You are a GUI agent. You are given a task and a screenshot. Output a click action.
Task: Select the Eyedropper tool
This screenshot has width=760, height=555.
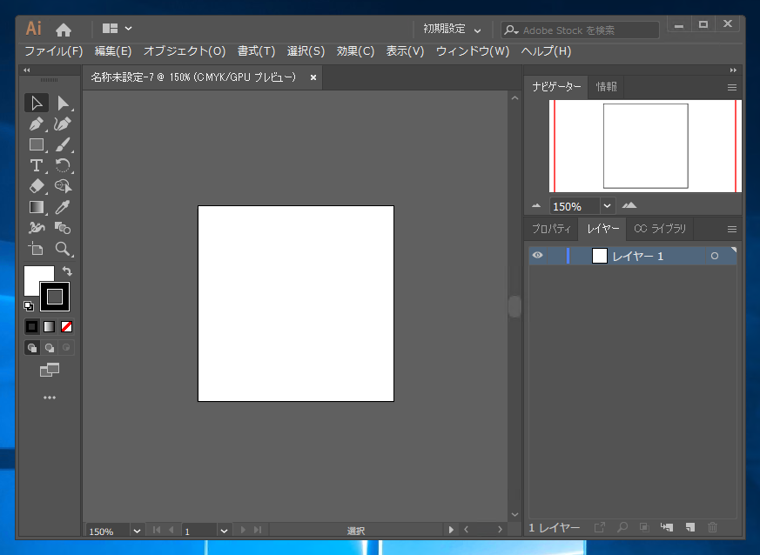coord(63,207)
